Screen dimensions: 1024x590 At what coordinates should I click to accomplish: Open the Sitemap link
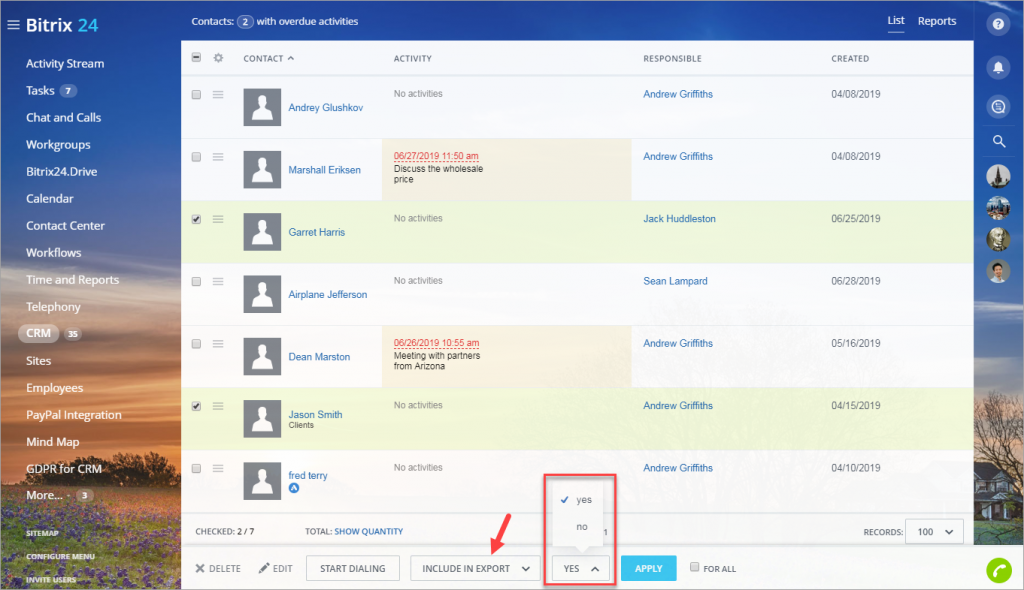(42, 533)
